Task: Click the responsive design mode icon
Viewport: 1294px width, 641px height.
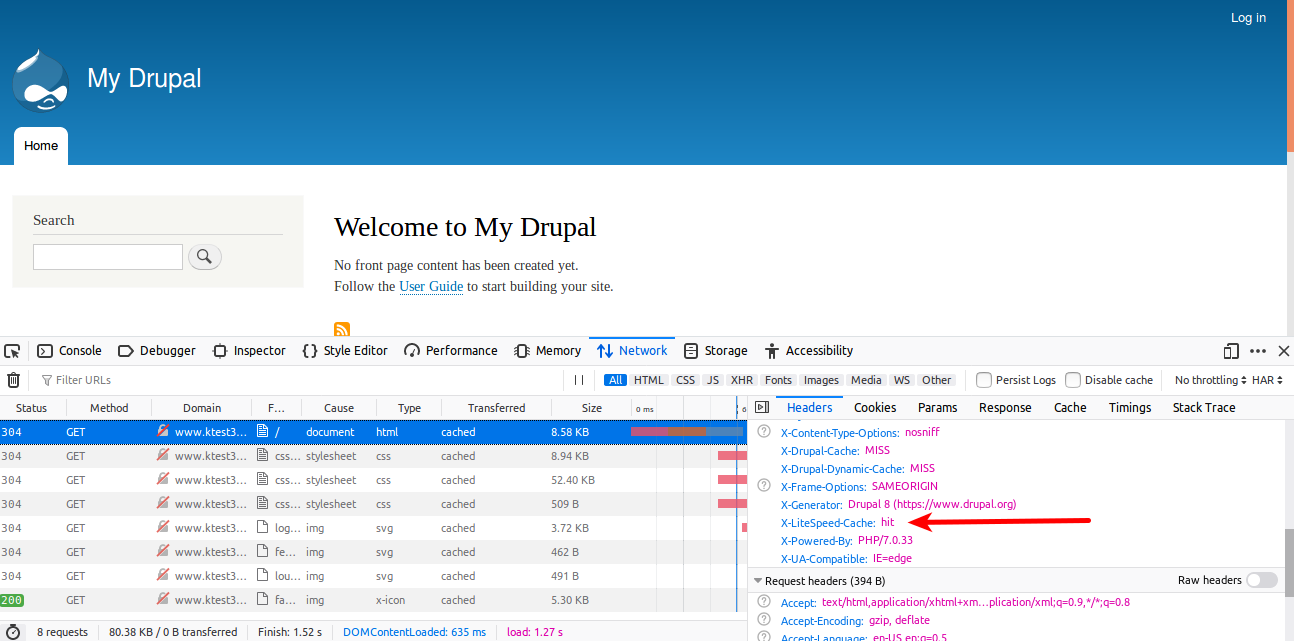Action: pyautogui.click(x=1231, y=351)
